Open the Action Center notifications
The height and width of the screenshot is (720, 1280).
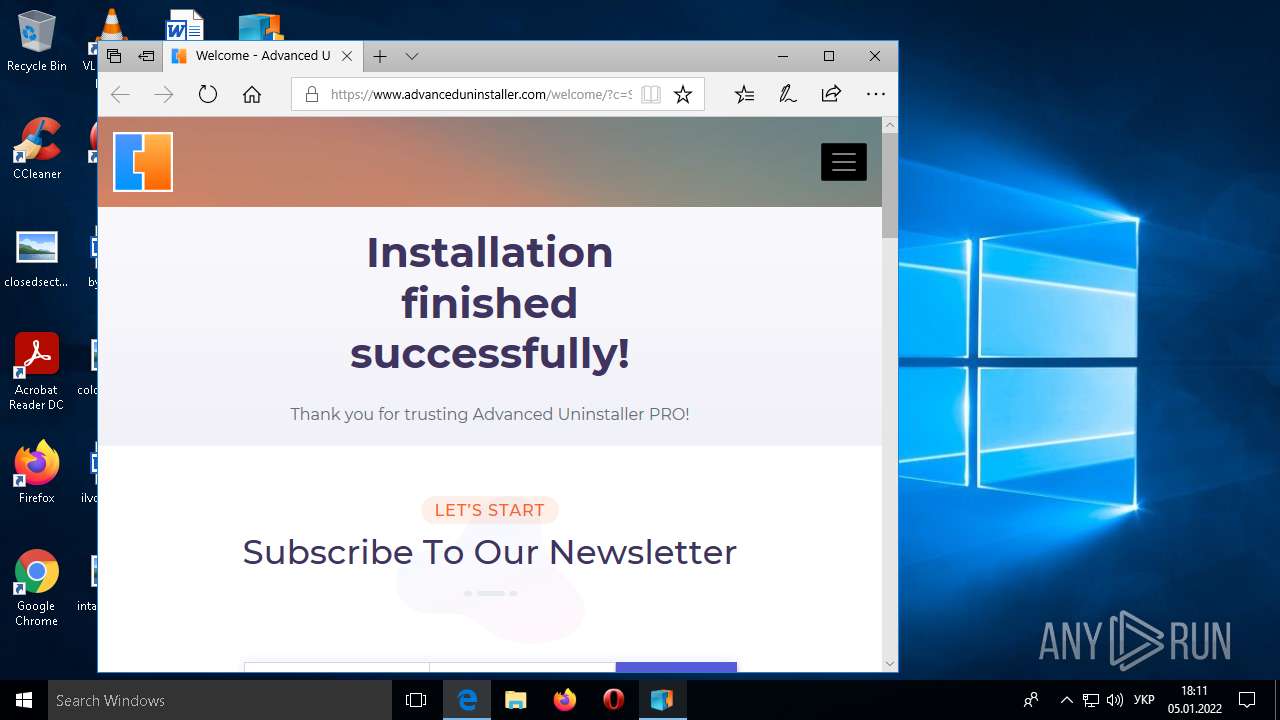(x=1247, y=700)
